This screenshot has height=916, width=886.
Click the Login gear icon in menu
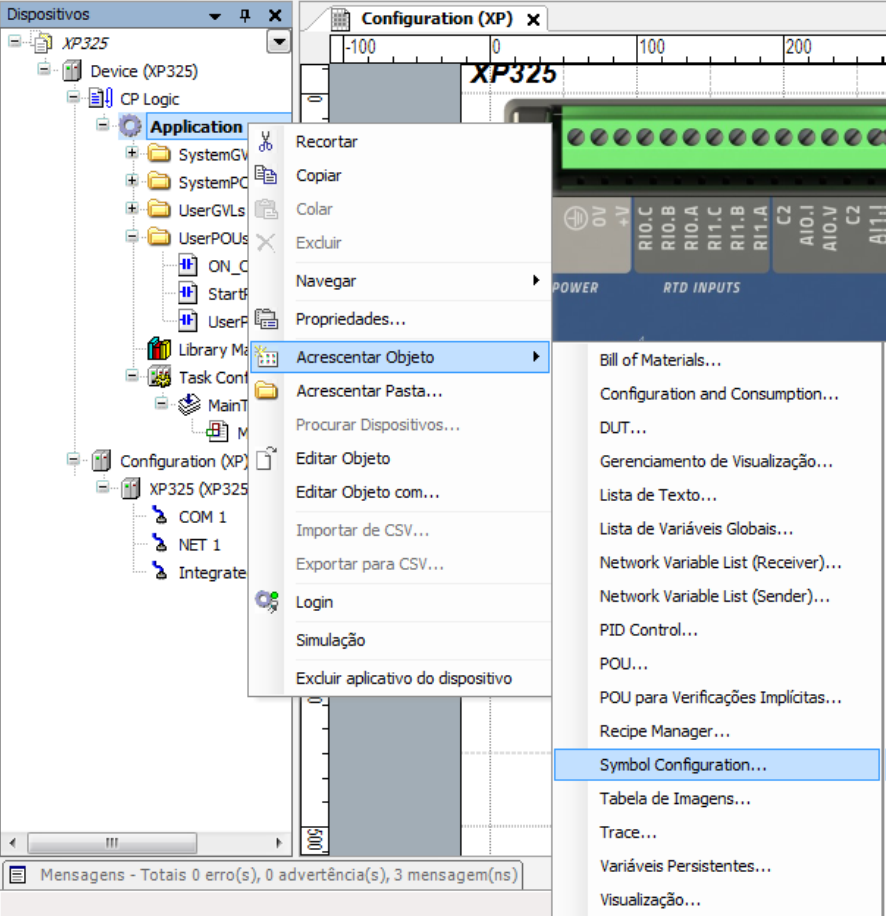click(x=265, y=601)
